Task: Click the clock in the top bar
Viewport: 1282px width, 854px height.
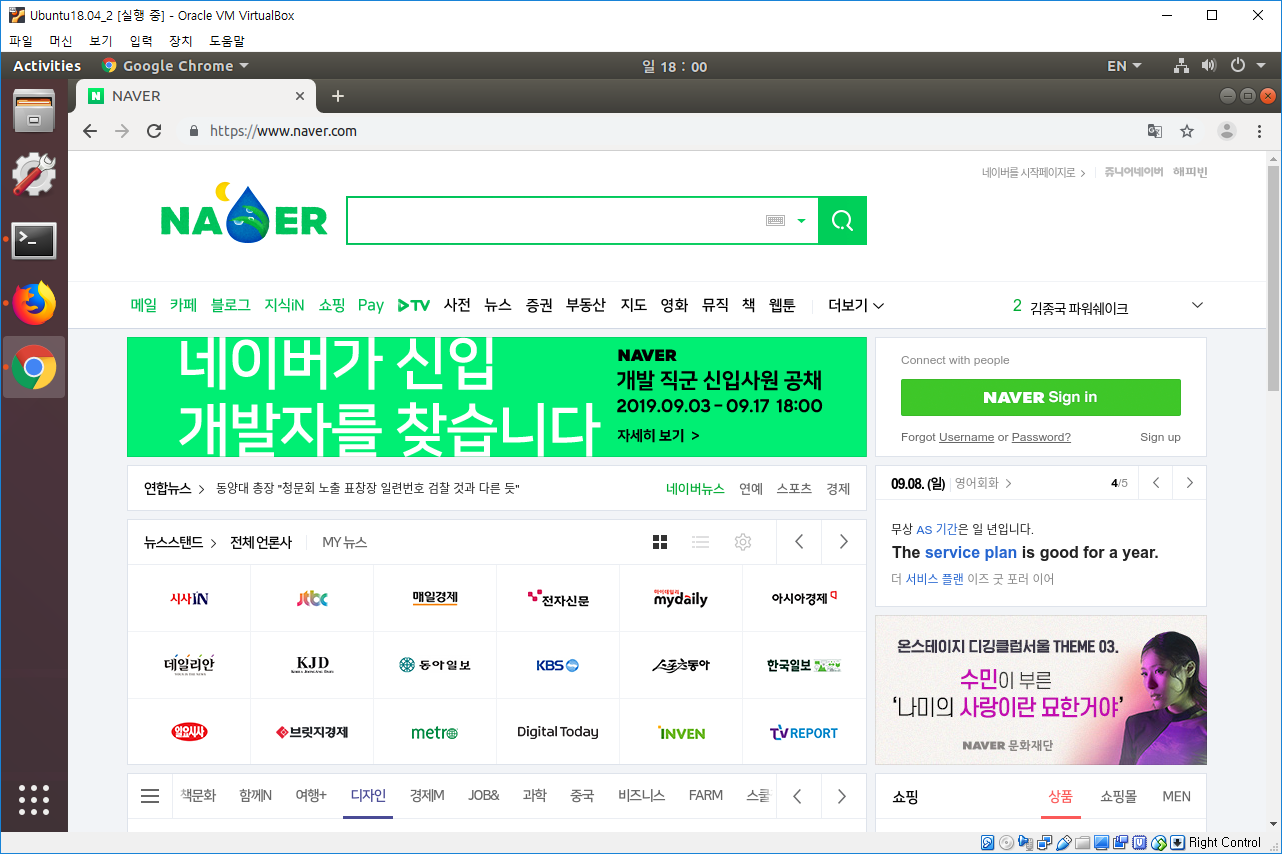Action: coord(674,66)
